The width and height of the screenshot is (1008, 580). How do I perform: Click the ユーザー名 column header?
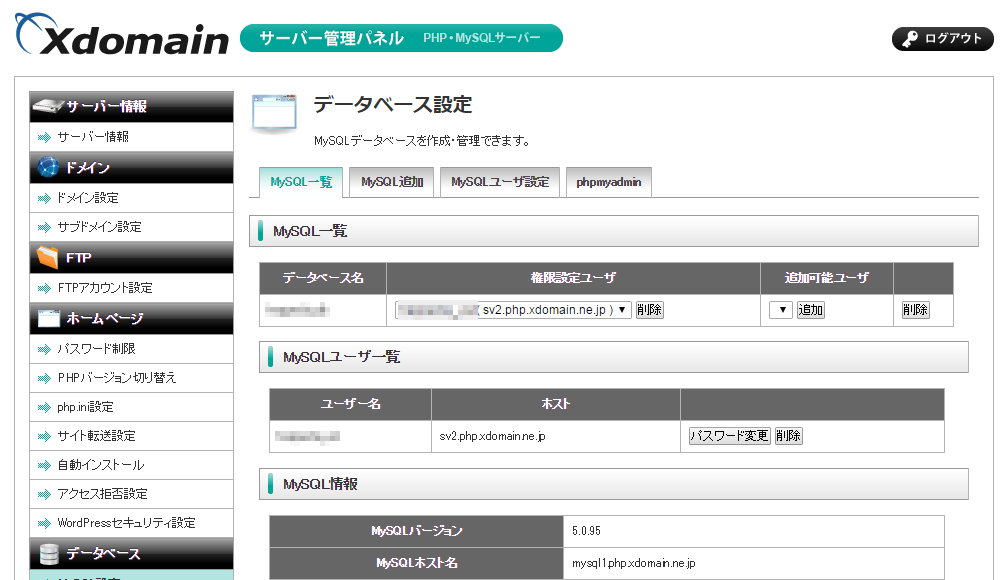pos(350,404)
